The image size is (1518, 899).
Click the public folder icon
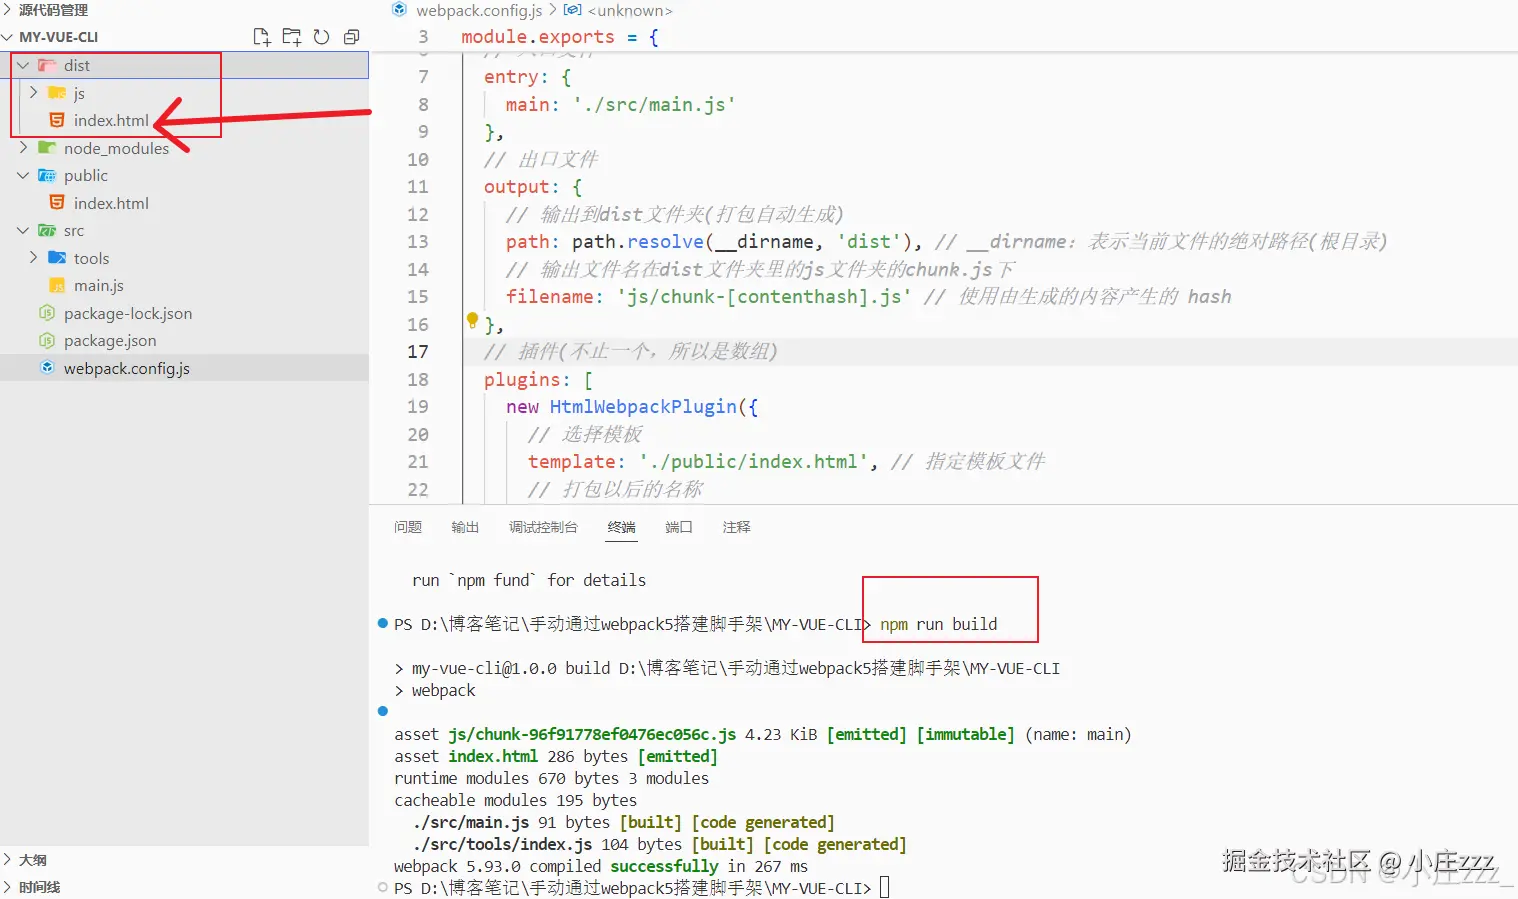click(47, 175)
